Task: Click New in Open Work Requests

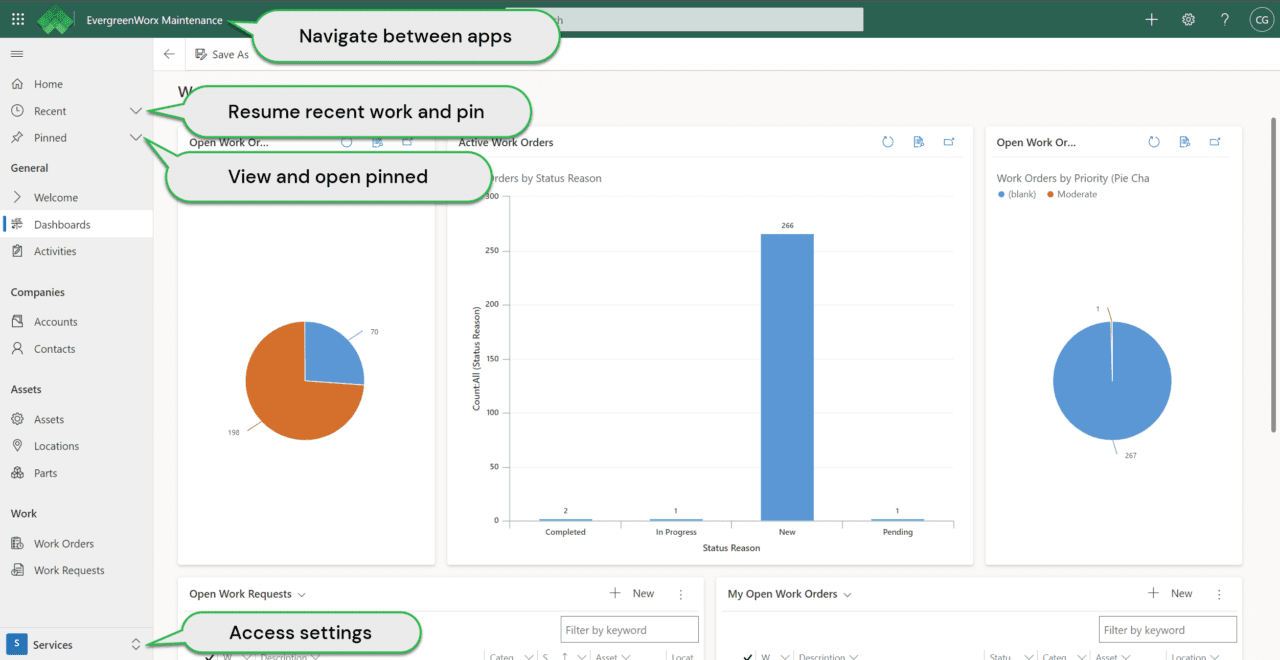Action: tap(632, 594)
